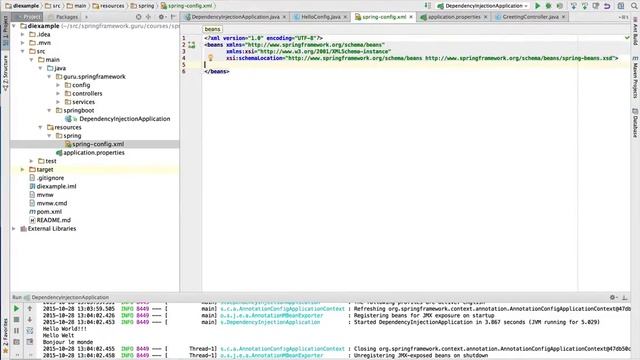Expand External Libraries node

[14, 229]
